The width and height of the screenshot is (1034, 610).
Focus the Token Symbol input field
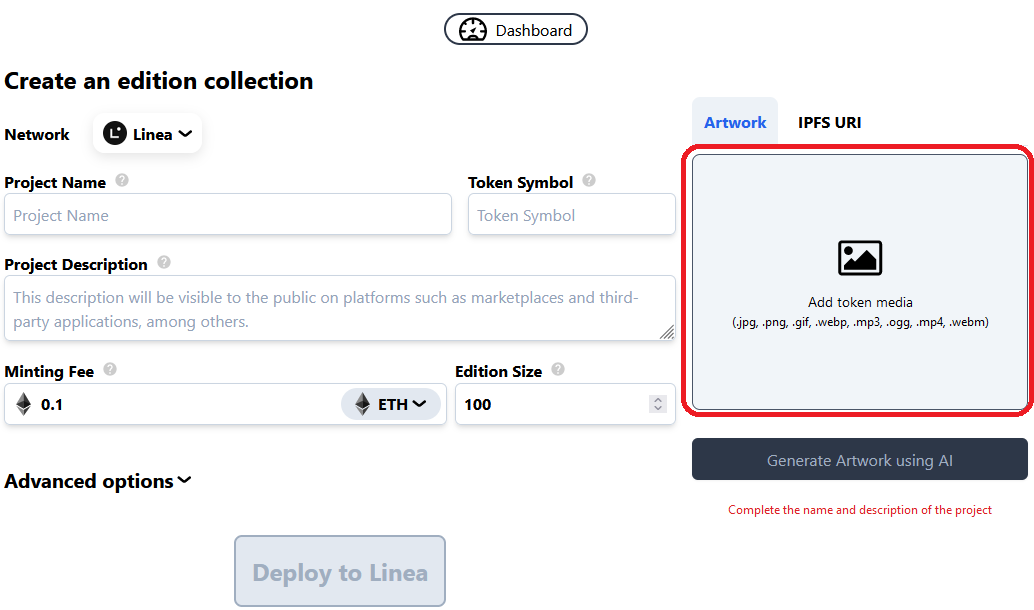[571, 215]
